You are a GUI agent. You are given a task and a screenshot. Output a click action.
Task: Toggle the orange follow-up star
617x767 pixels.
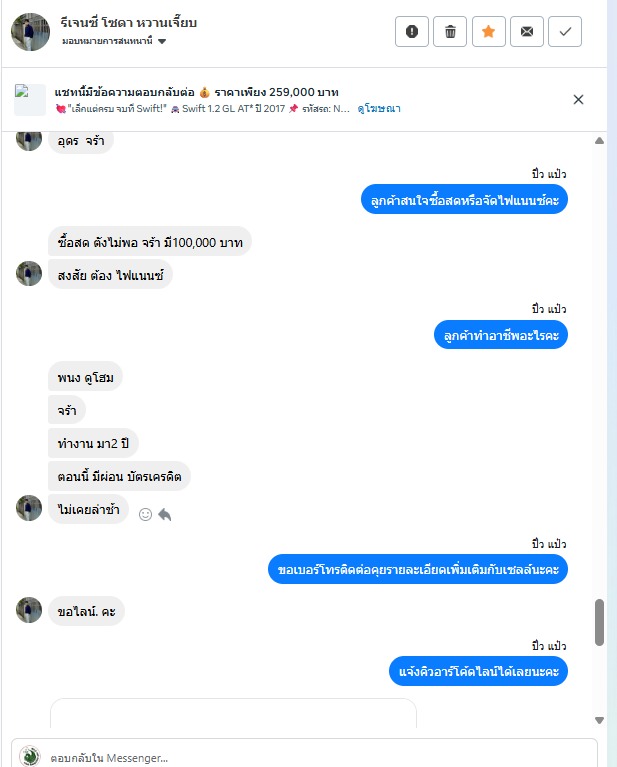pos(488,32)
